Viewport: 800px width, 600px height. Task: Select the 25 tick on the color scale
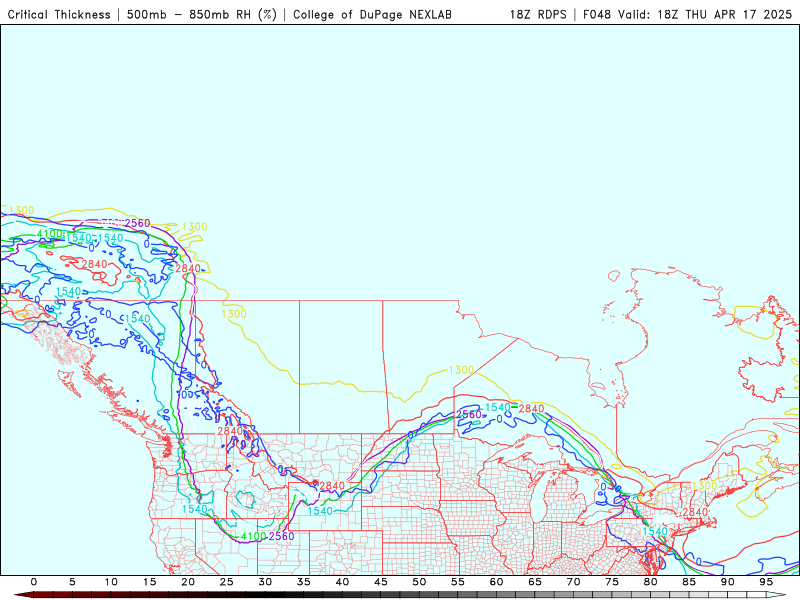coord(227,582)
